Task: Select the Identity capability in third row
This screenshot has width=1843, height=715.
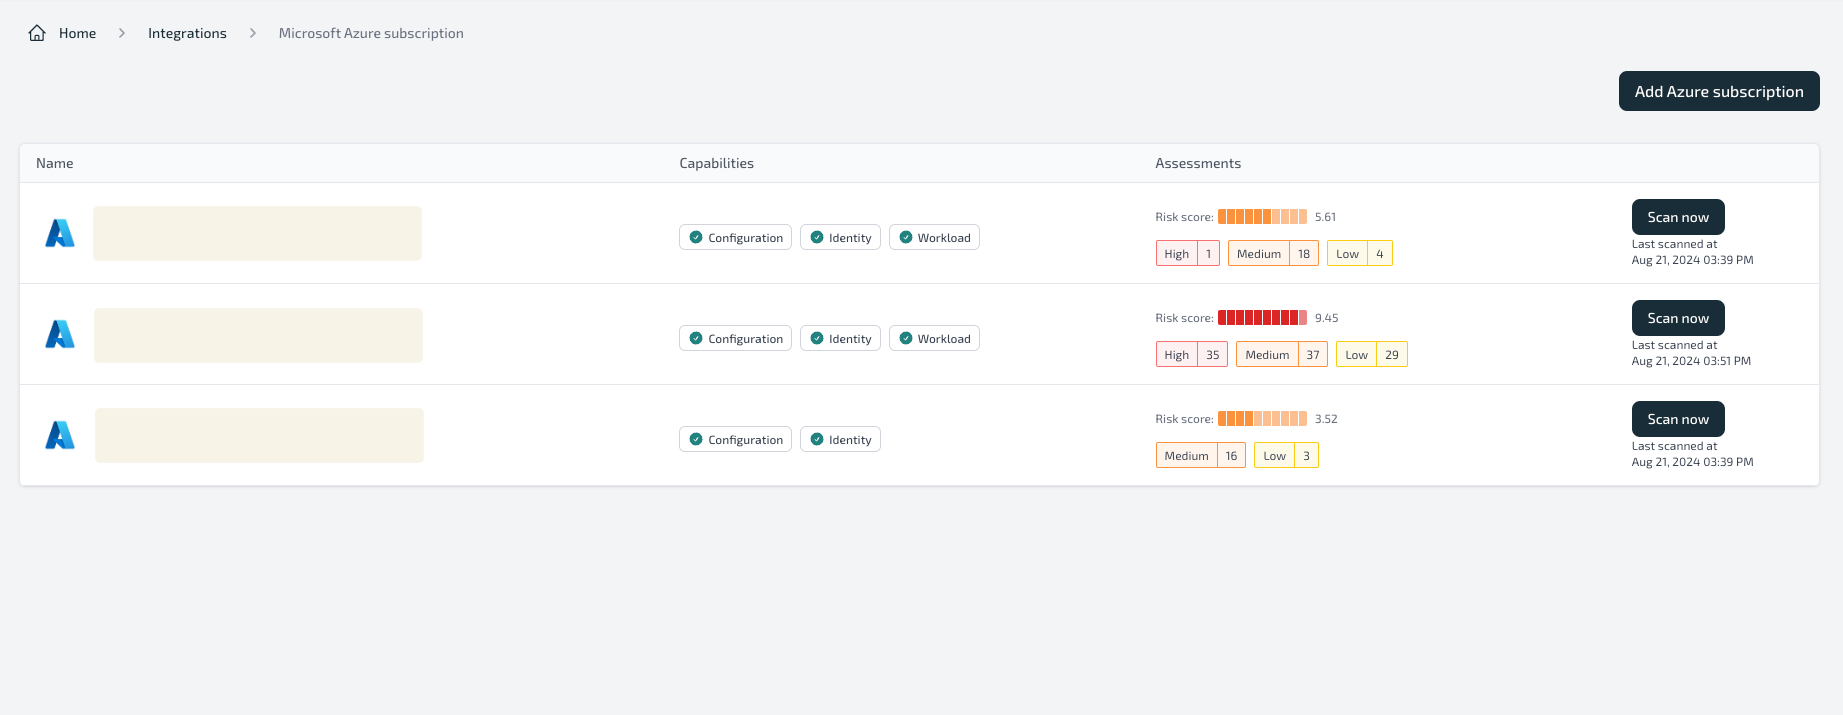Action: click(x=840, y=439)
